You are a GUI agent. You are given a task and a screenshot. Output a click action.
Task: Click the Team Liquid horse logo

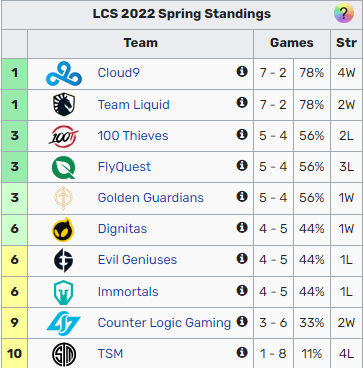[64, 104]
